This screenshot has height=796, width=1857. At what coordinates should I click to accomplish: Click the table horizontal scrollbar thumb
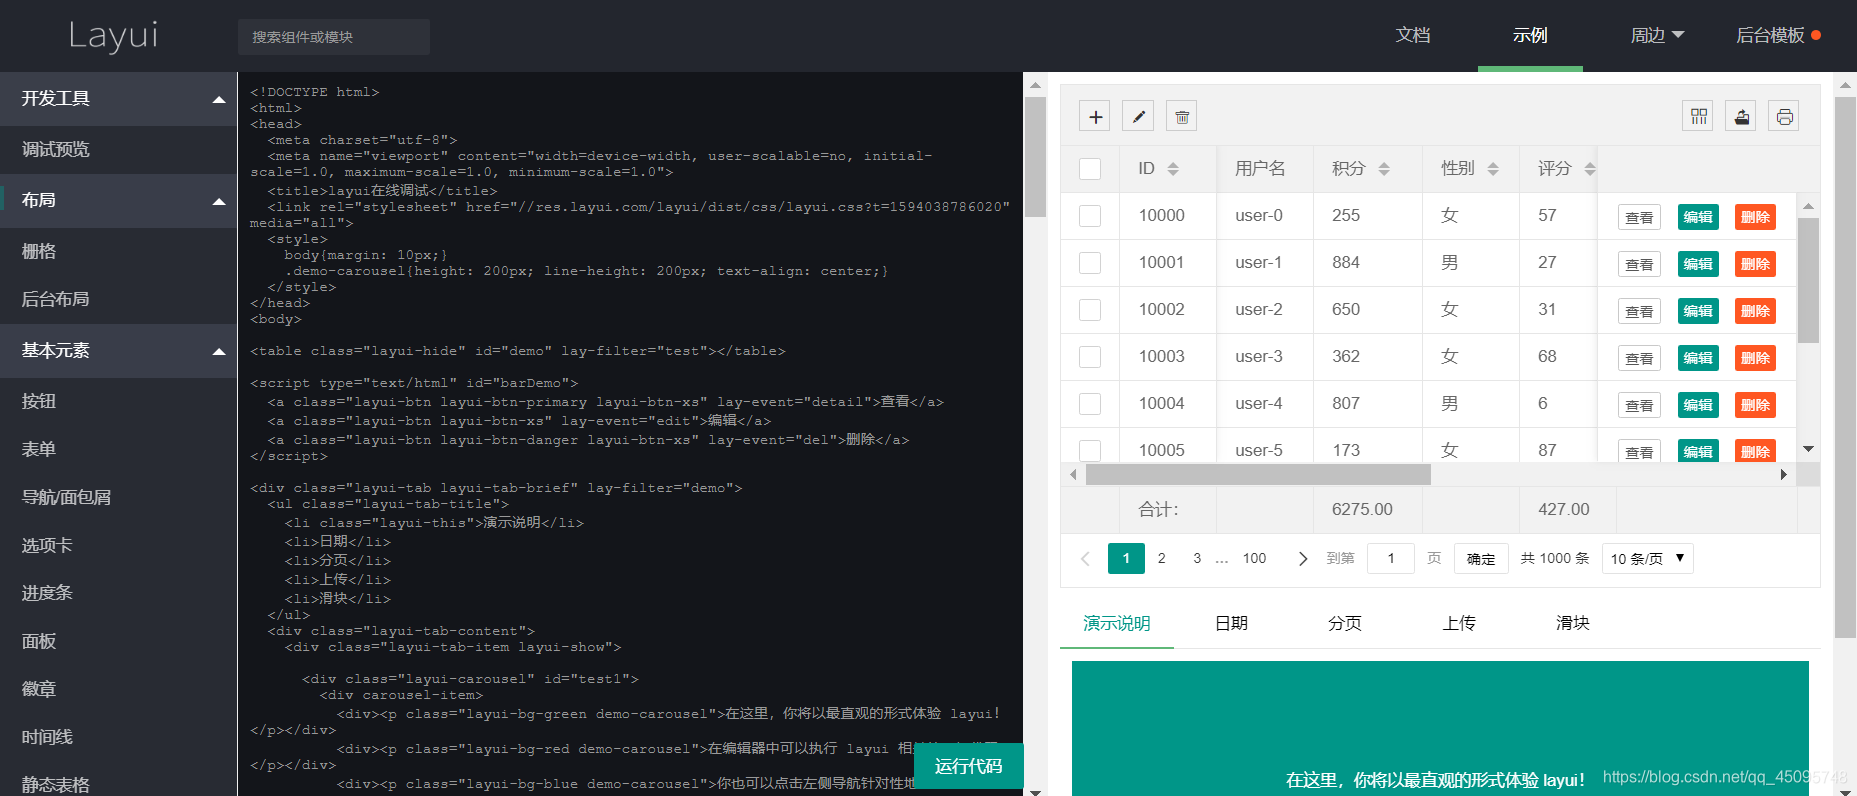click(1258, 475)
